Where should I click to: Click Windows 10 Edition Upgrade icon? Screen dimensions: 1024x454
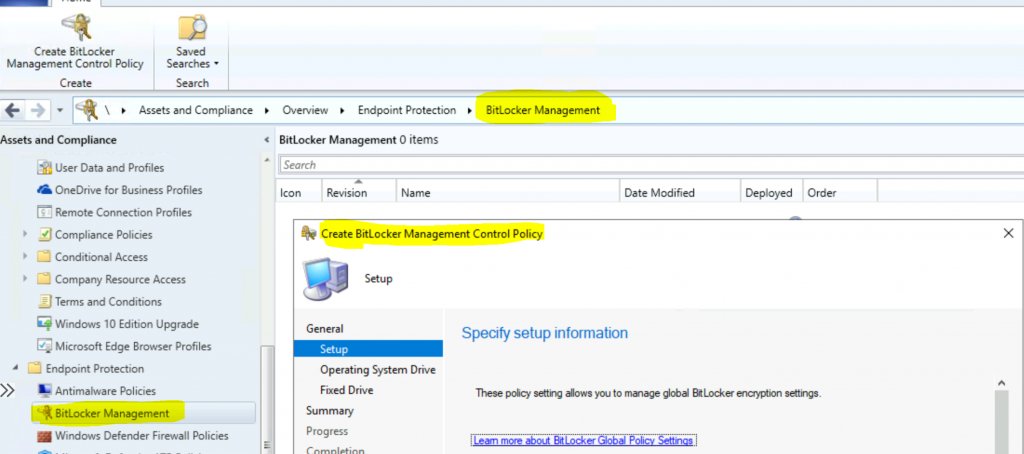coord(44,324)
